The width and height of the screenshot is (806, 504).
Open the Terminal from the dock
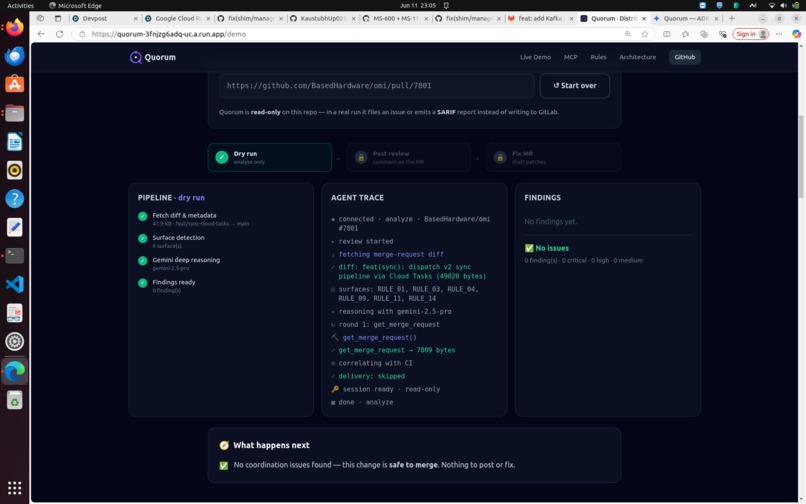click(14, 256)
